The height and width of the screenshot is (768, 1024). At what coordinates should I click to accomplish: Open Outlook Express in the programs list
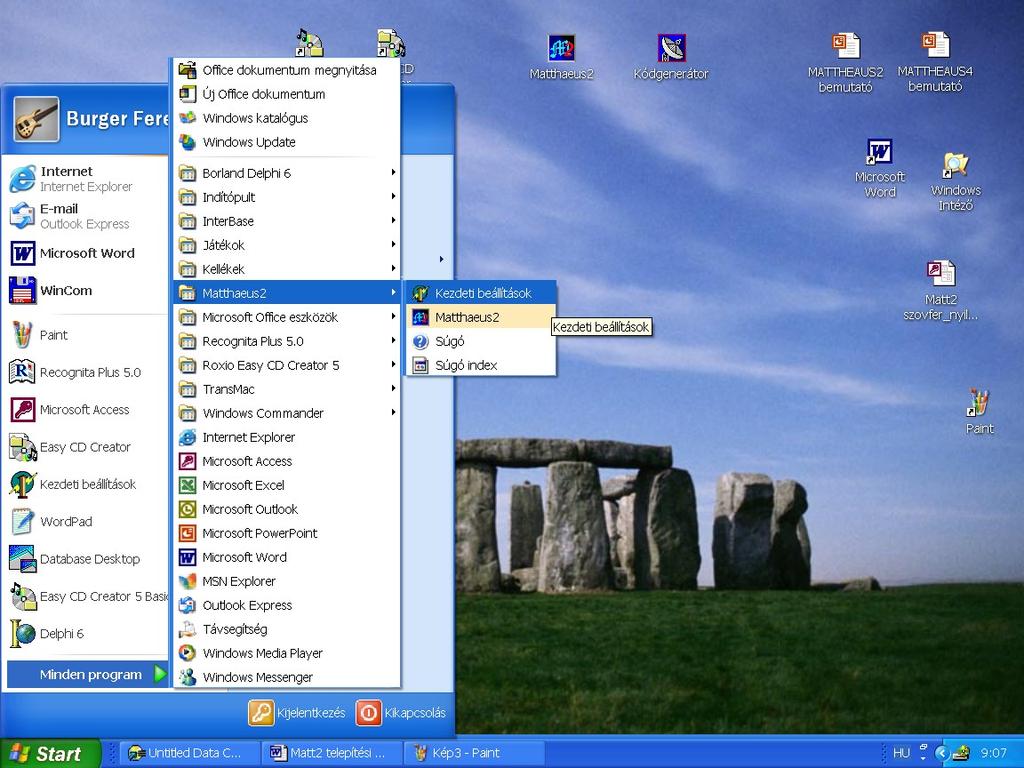click(x=287, y=605)
